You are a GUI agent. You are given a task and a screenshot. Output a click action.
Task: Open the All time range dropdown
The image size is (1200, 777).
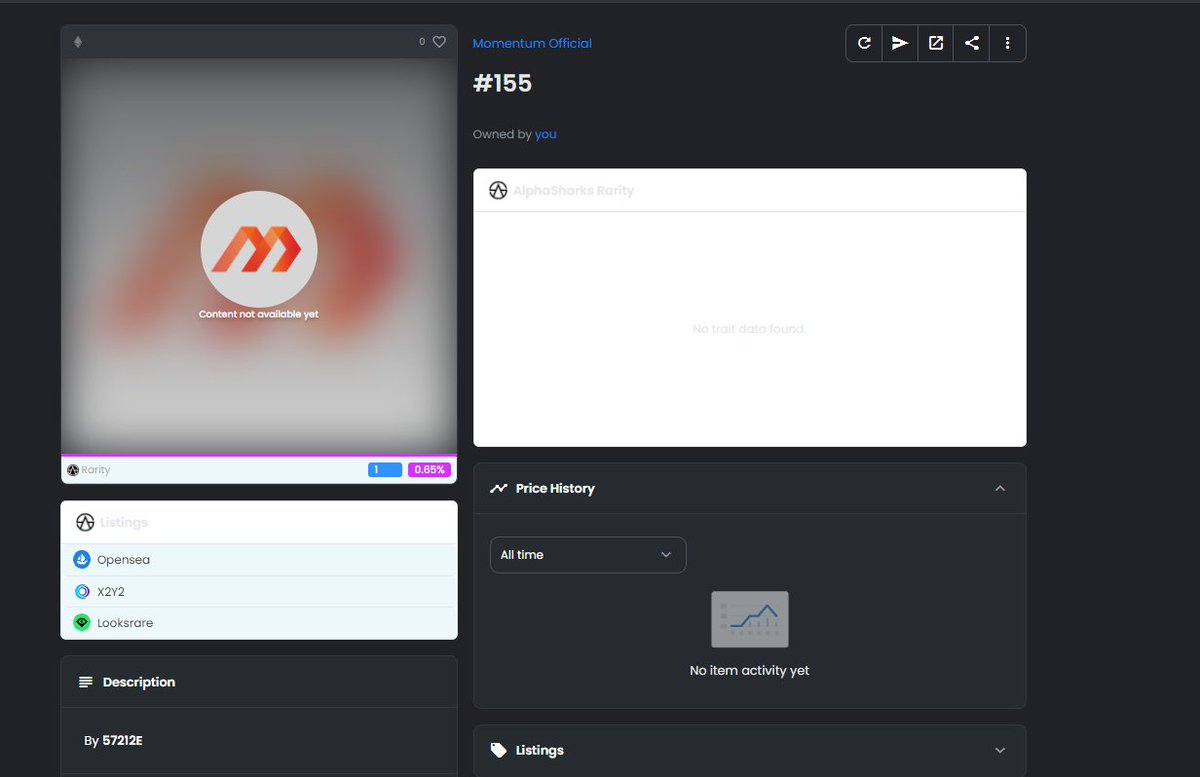coord(588,555)
